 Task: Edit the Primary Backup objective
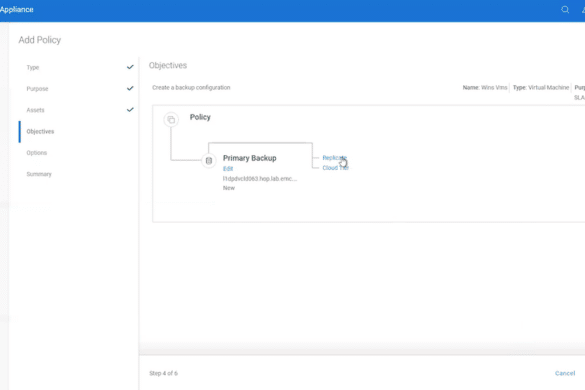point(228,169)
